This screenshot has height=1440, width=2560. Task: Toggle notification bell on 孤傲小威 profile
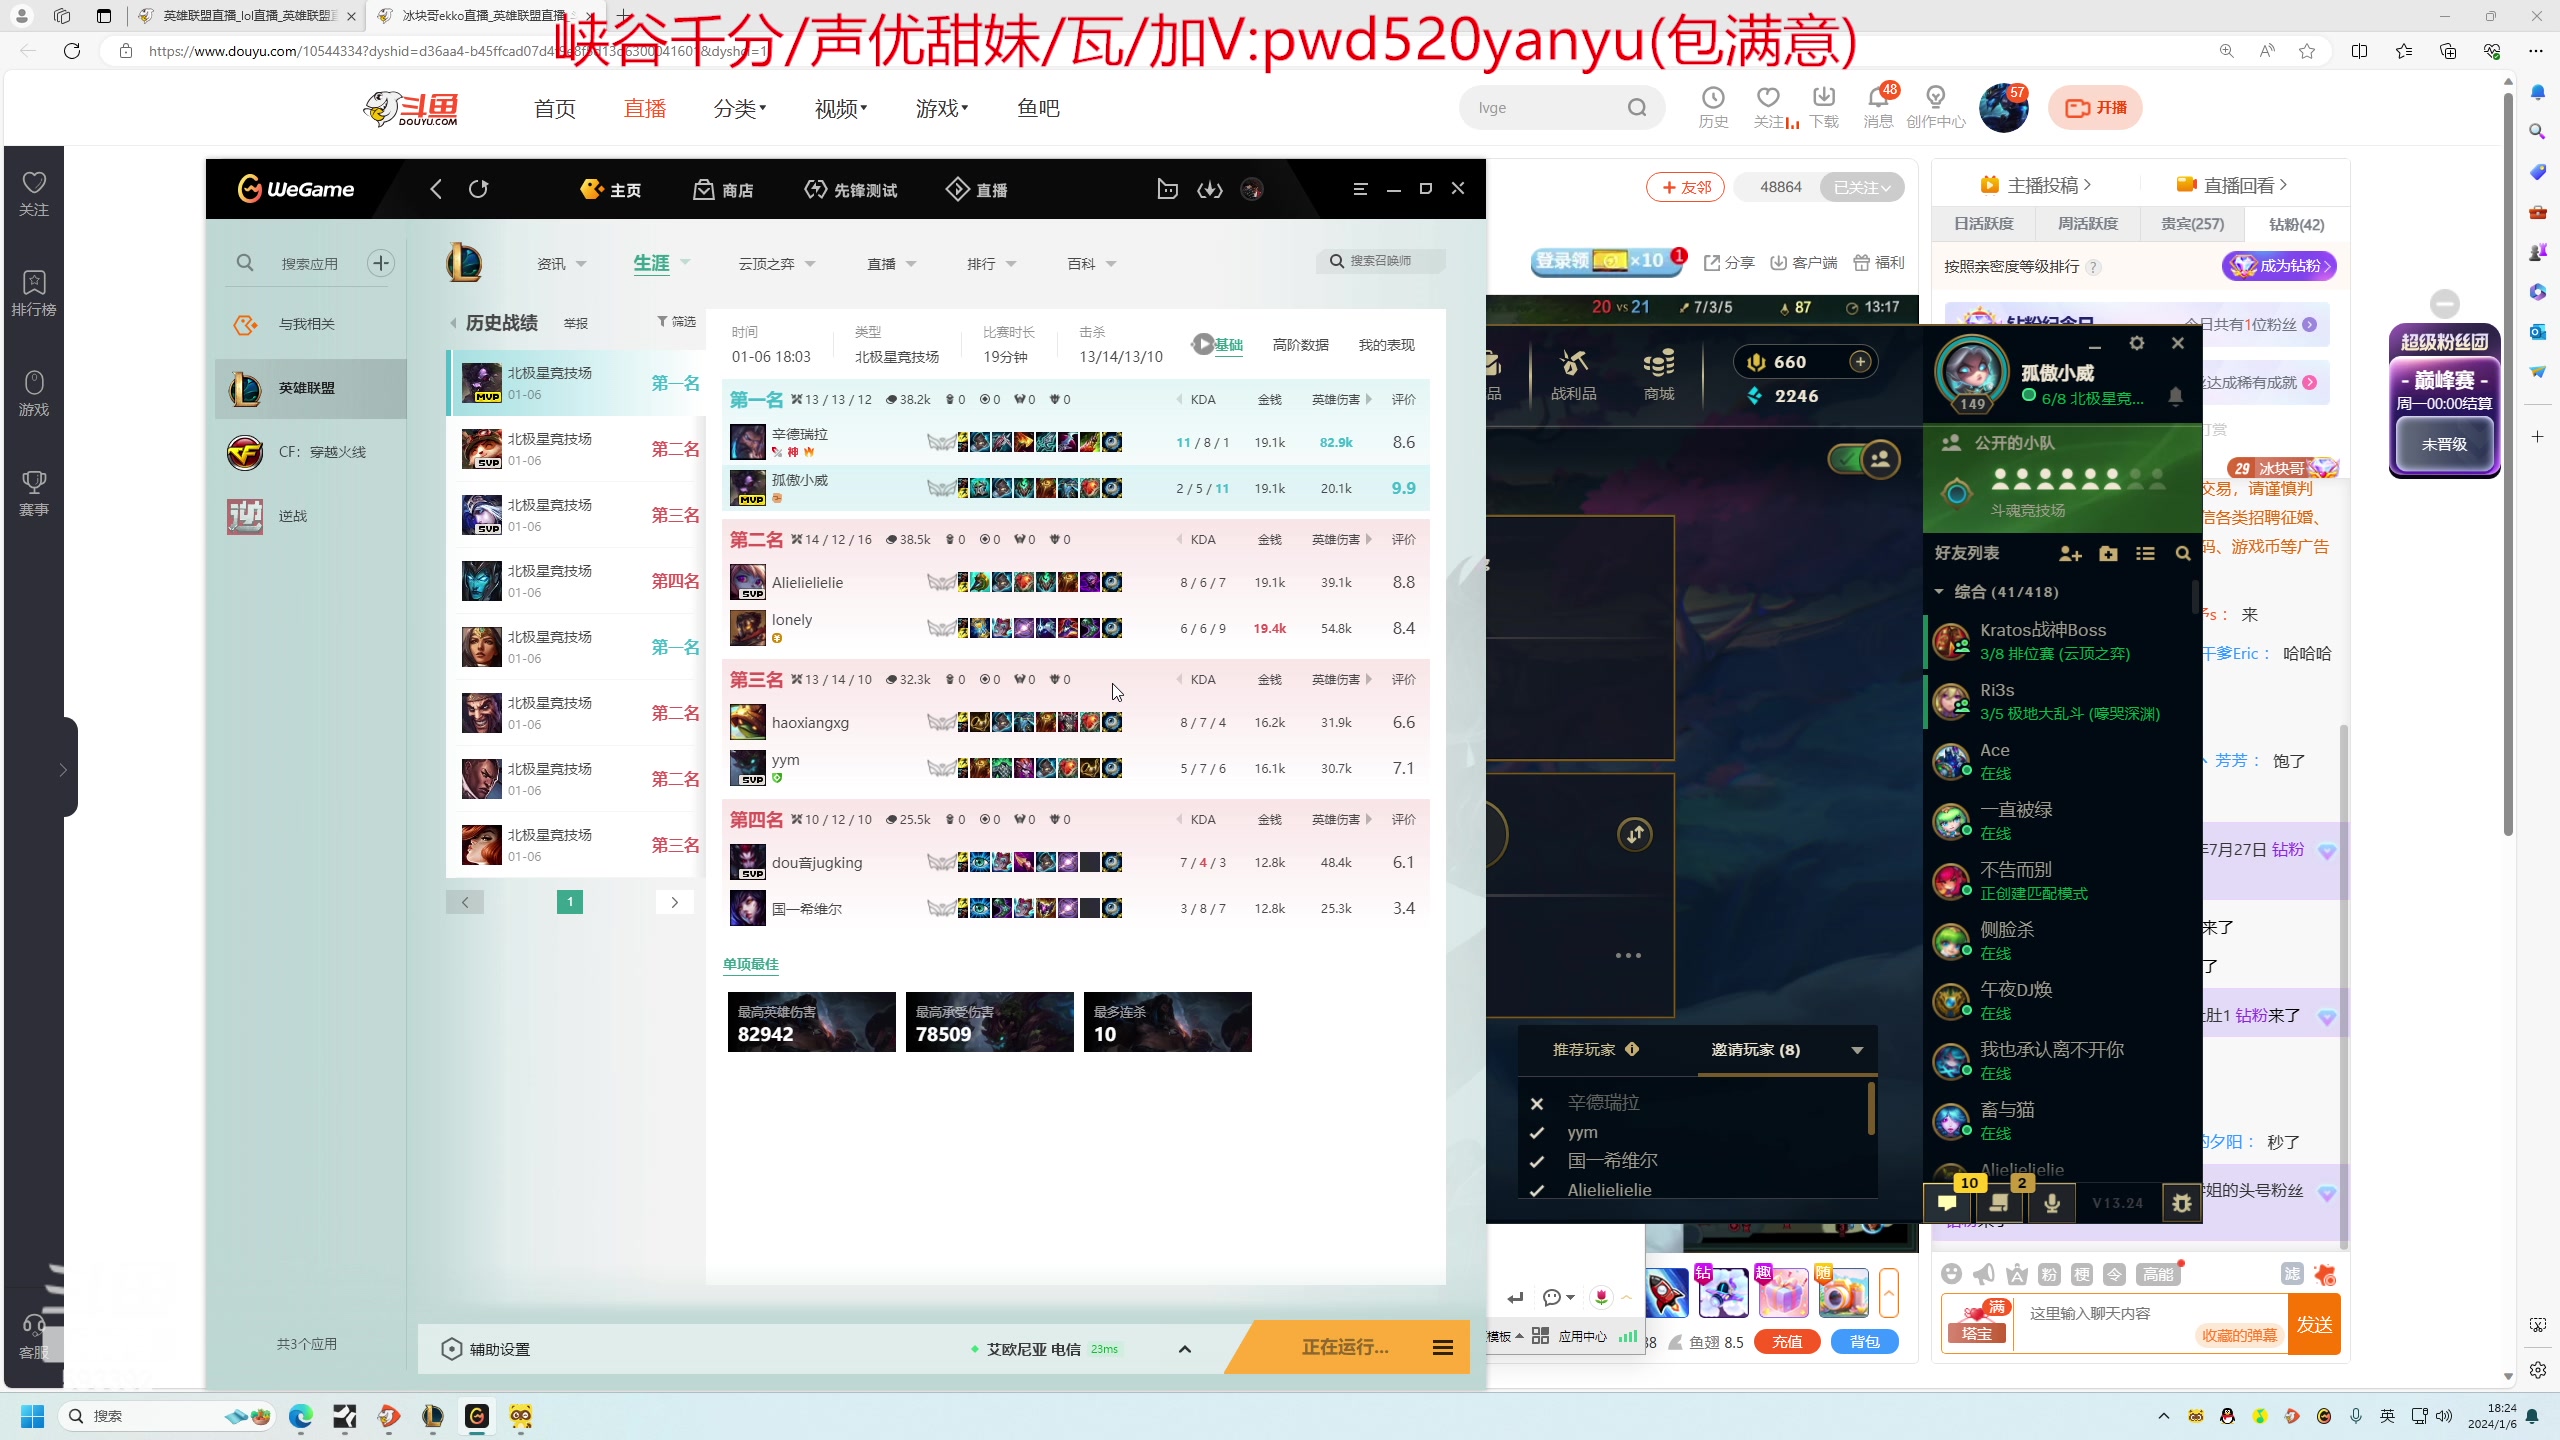coord(2175,396)
